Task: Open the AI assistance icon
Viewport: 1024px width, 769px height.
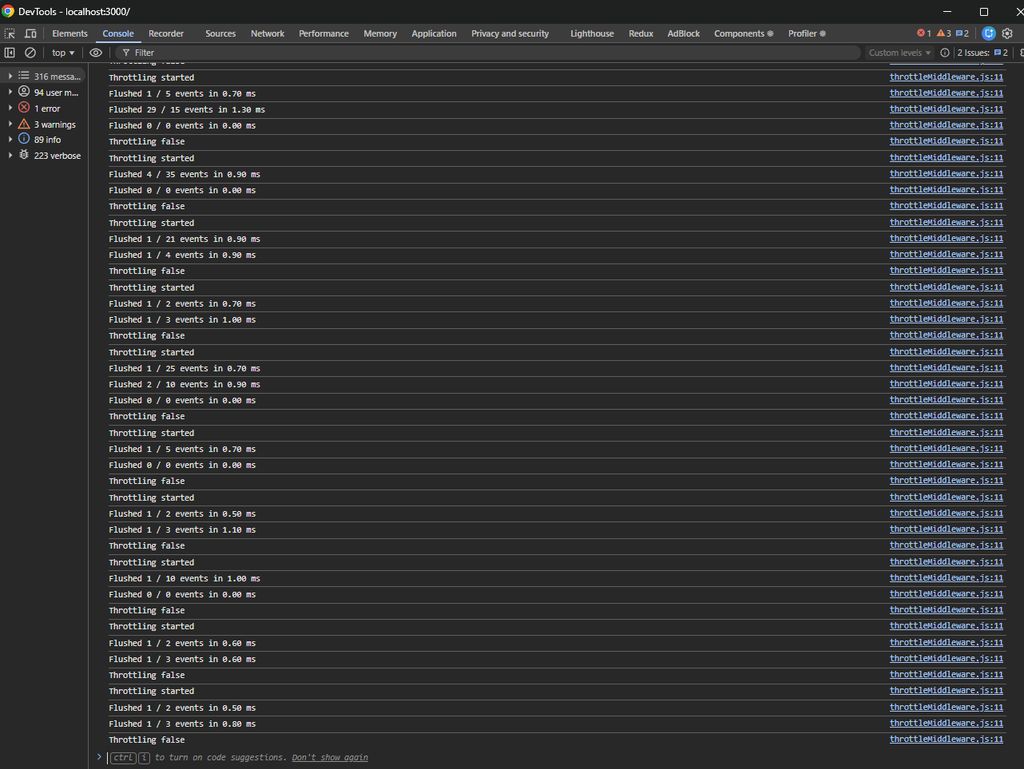Action: tap(988, 33)
